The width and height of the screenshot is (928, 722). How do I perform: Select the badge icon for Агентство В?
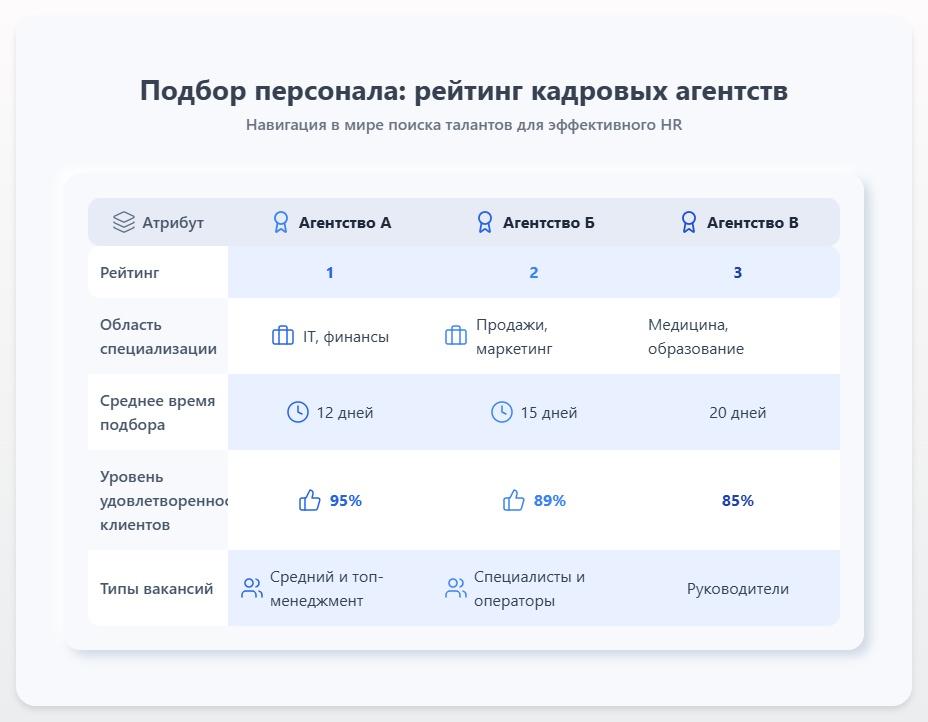point(688,222)
